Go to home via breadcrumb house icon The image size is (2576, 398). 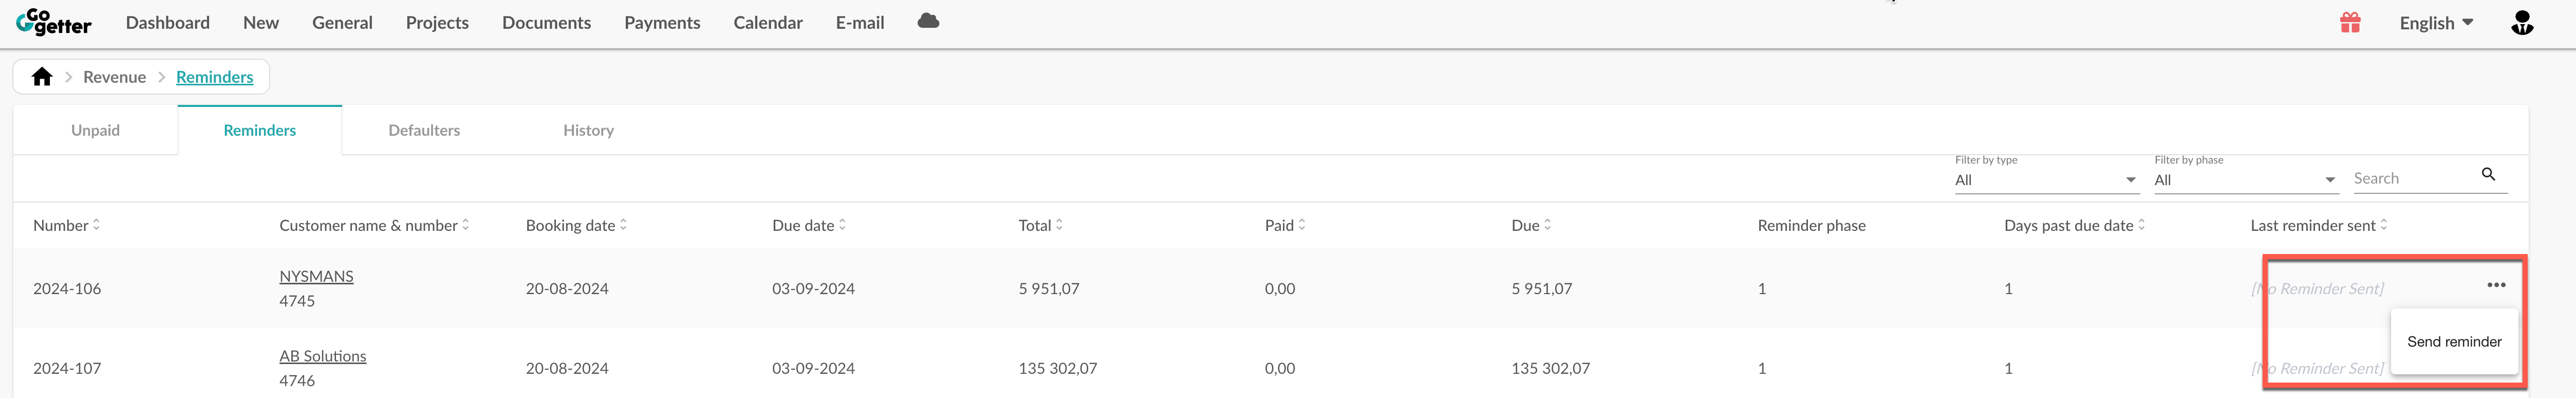(x=42, y=77)
